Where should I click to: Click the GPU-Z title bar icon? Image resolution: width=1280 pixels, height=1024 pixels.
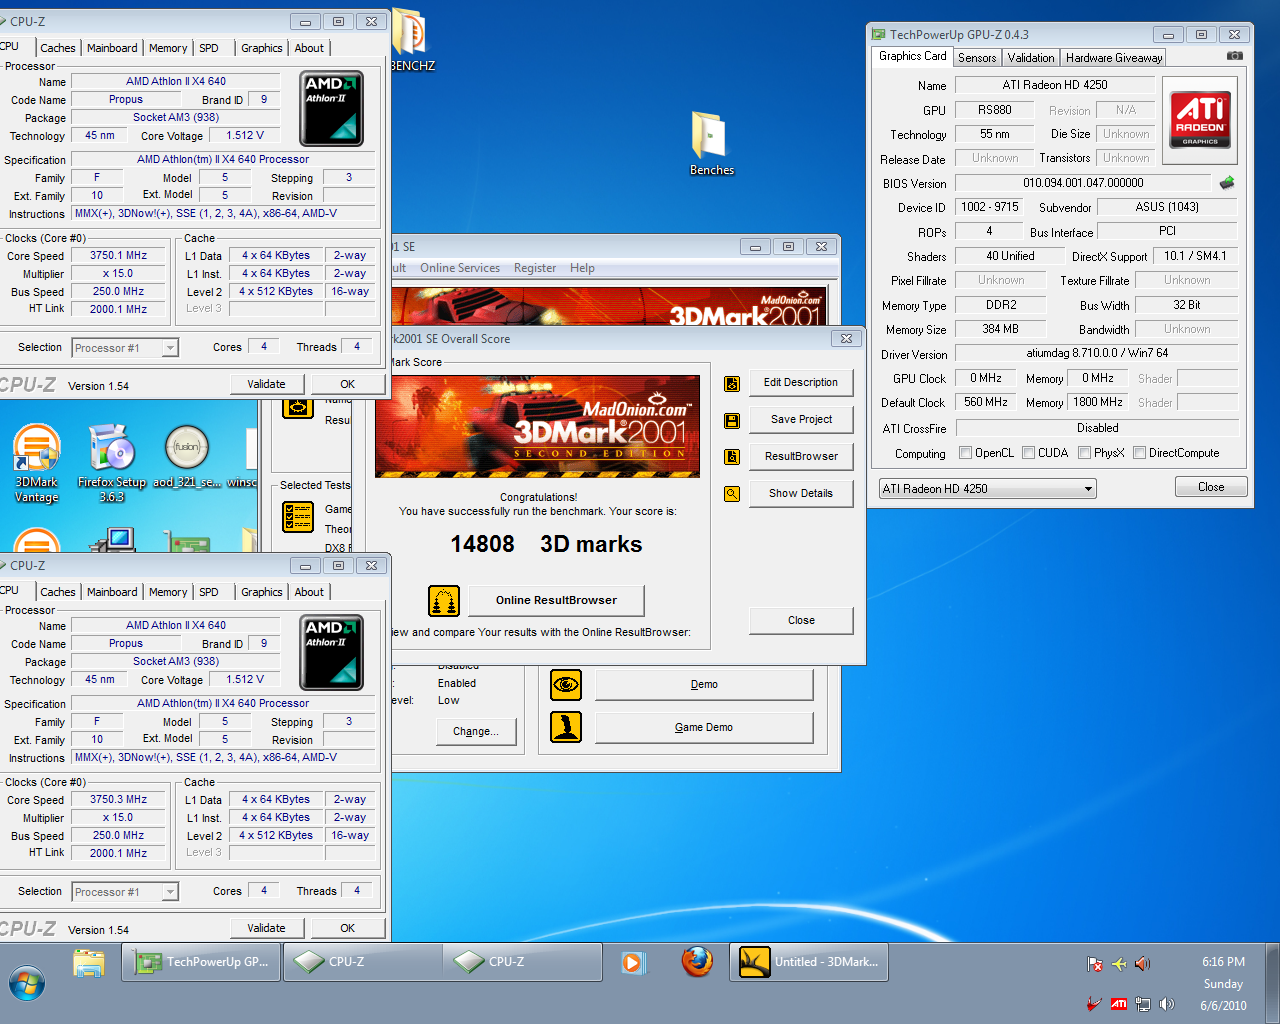pos(878,34)
